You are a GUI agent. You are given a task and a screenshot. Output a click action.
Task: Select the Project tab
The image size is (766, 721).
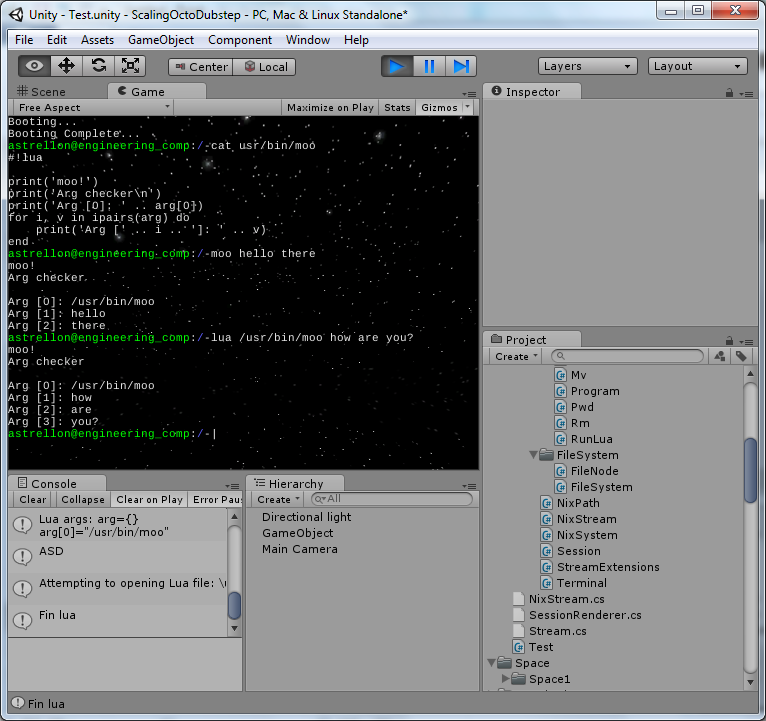click(532, 339)
